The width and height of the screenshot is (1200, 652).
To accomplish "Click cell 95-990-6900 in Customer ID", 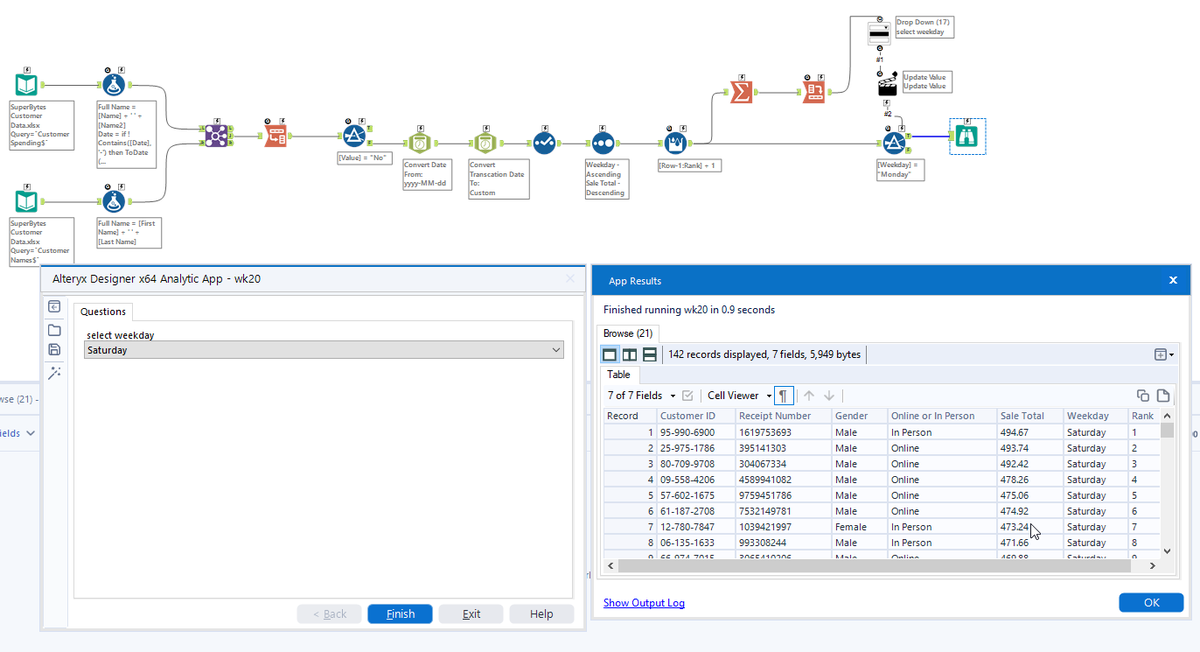I will pos(695,432).
